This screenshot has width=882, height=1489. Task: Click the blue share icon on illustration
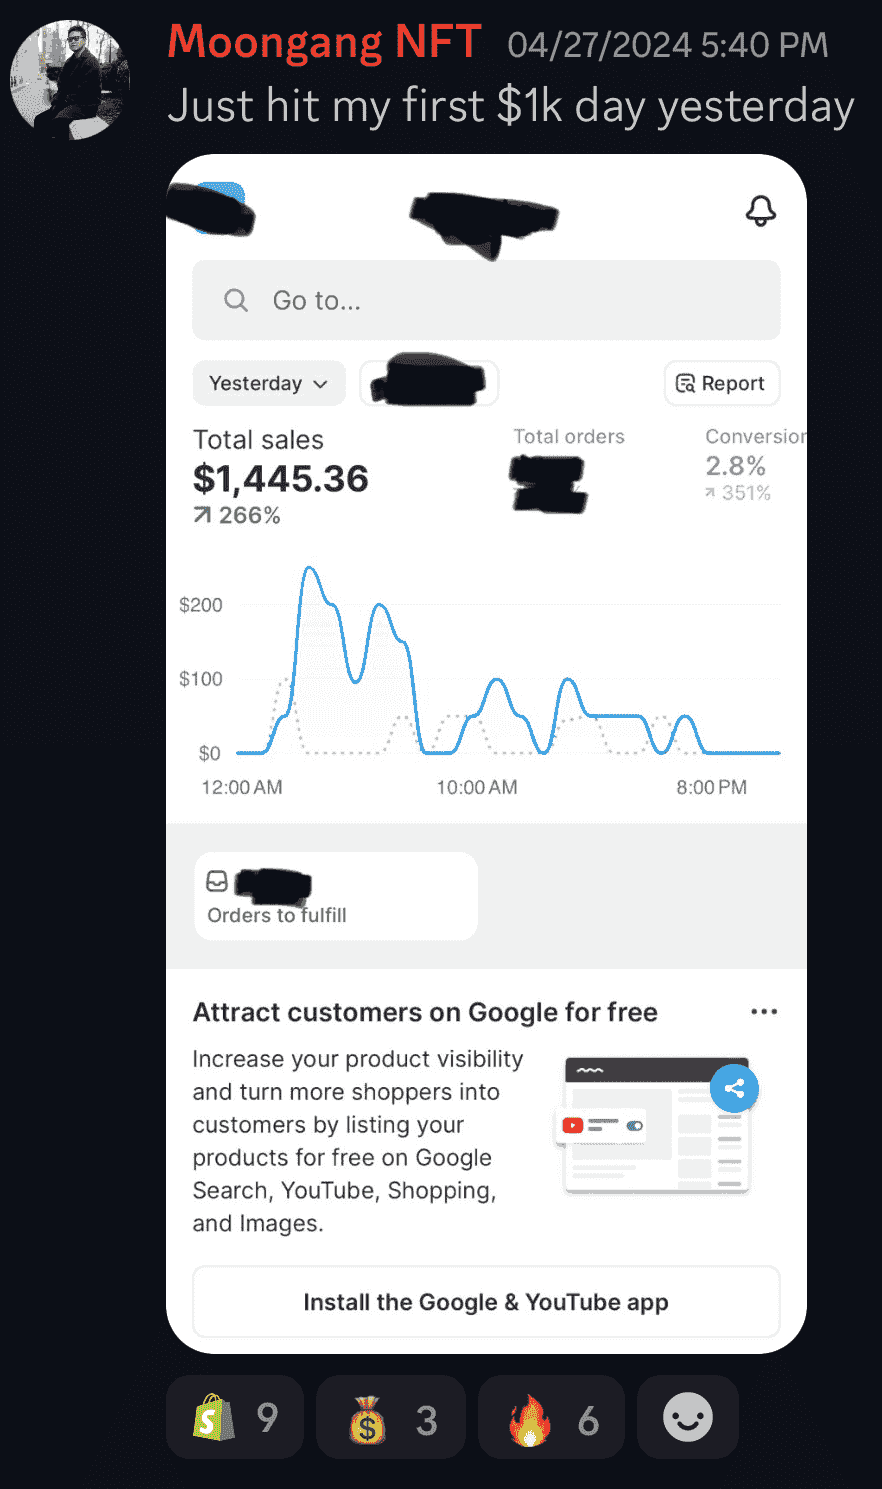coord(734,1089)
